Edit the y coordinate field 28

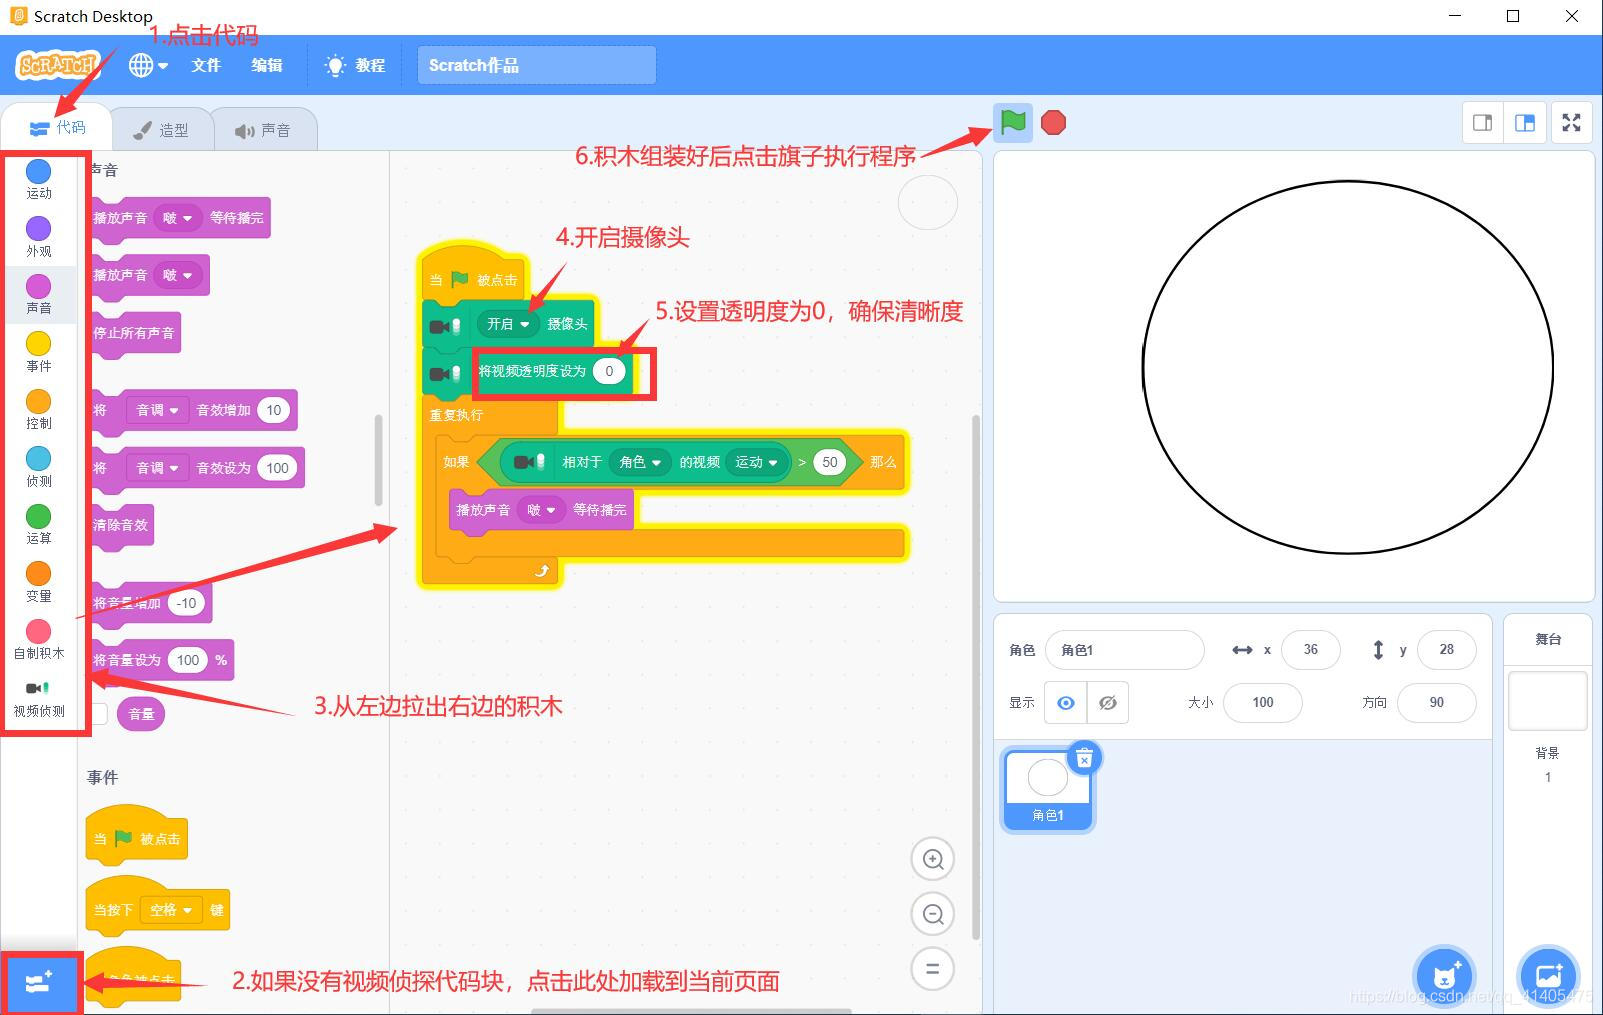pos(1446,650)
